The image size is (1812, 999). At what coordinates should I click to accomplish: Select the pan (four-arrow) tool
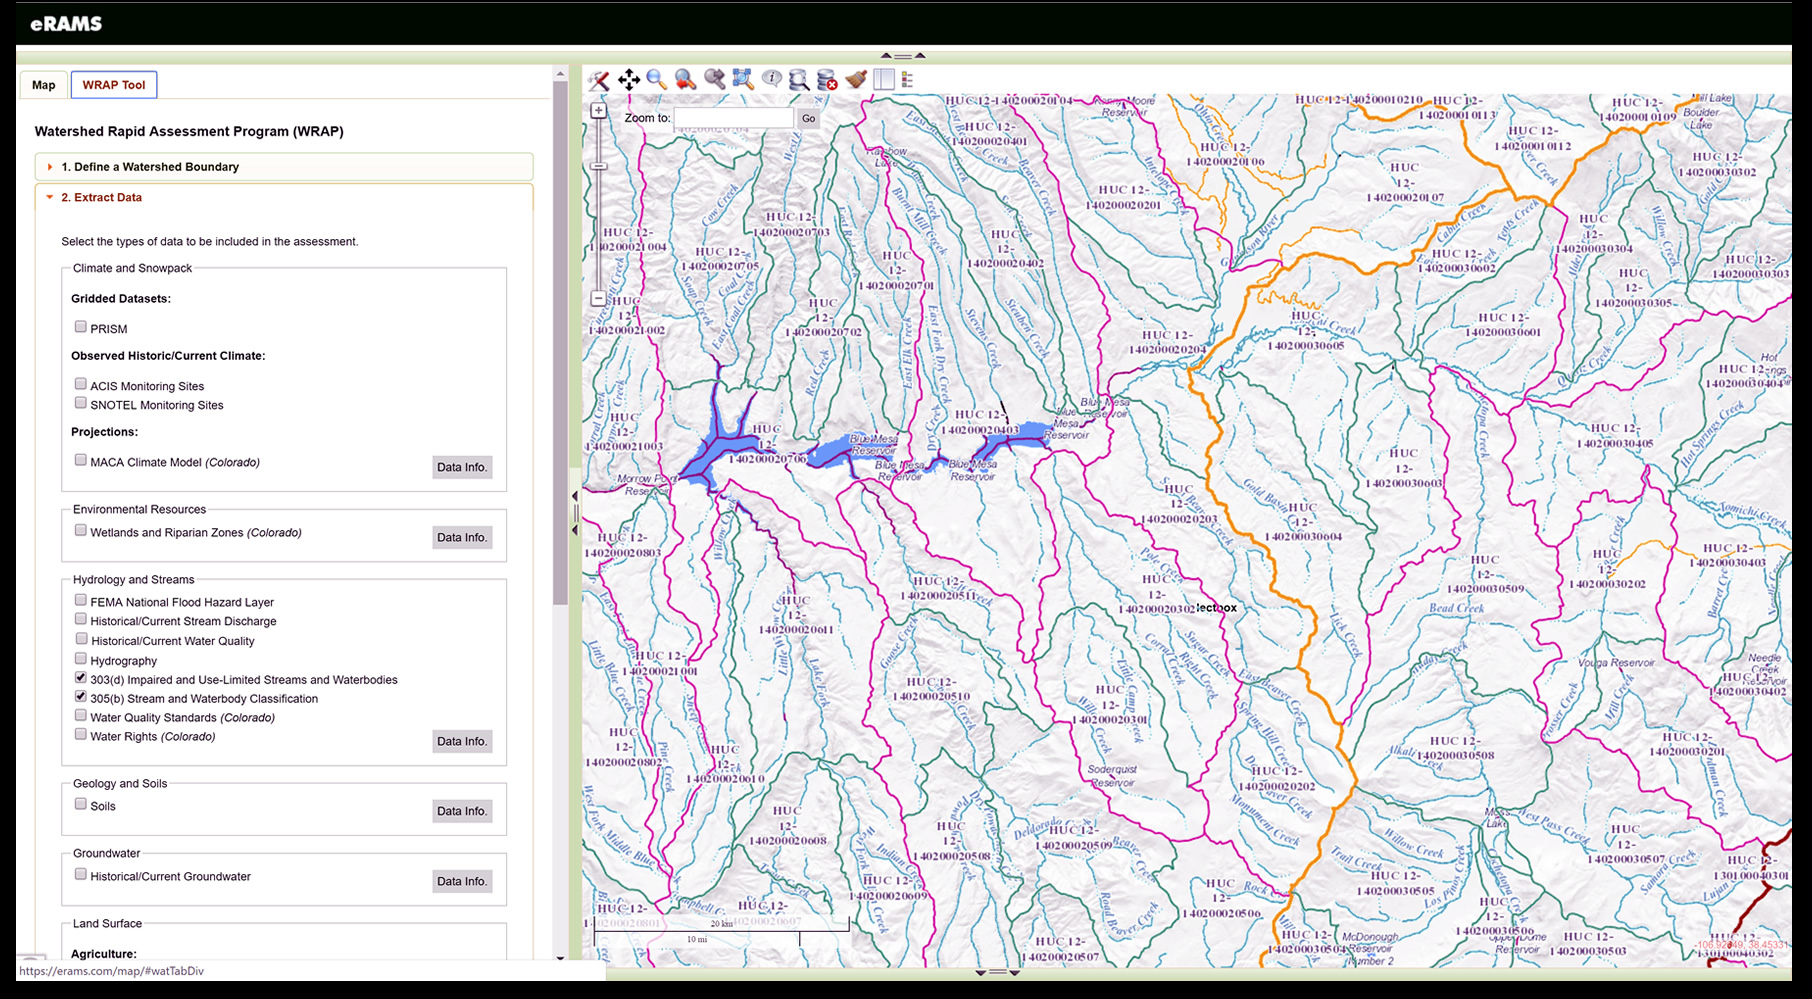629,80
